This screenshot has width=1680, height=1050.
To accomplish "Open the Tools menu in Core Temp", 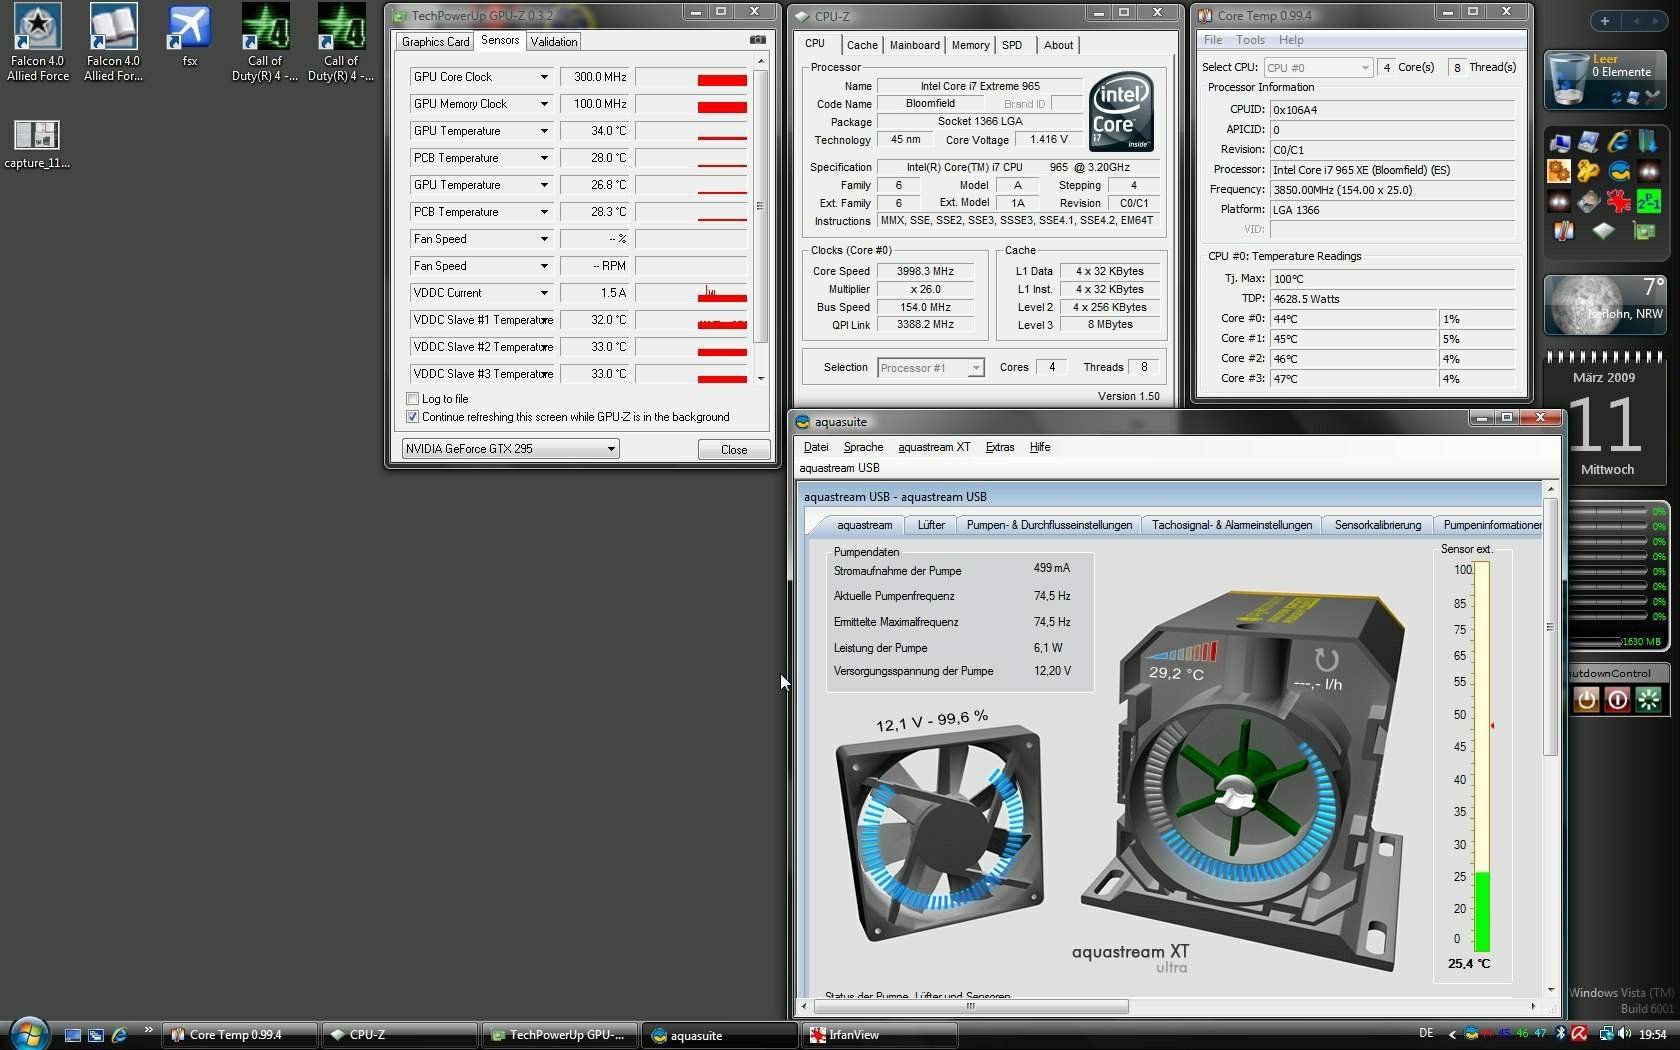I will tap(1250, 40).
